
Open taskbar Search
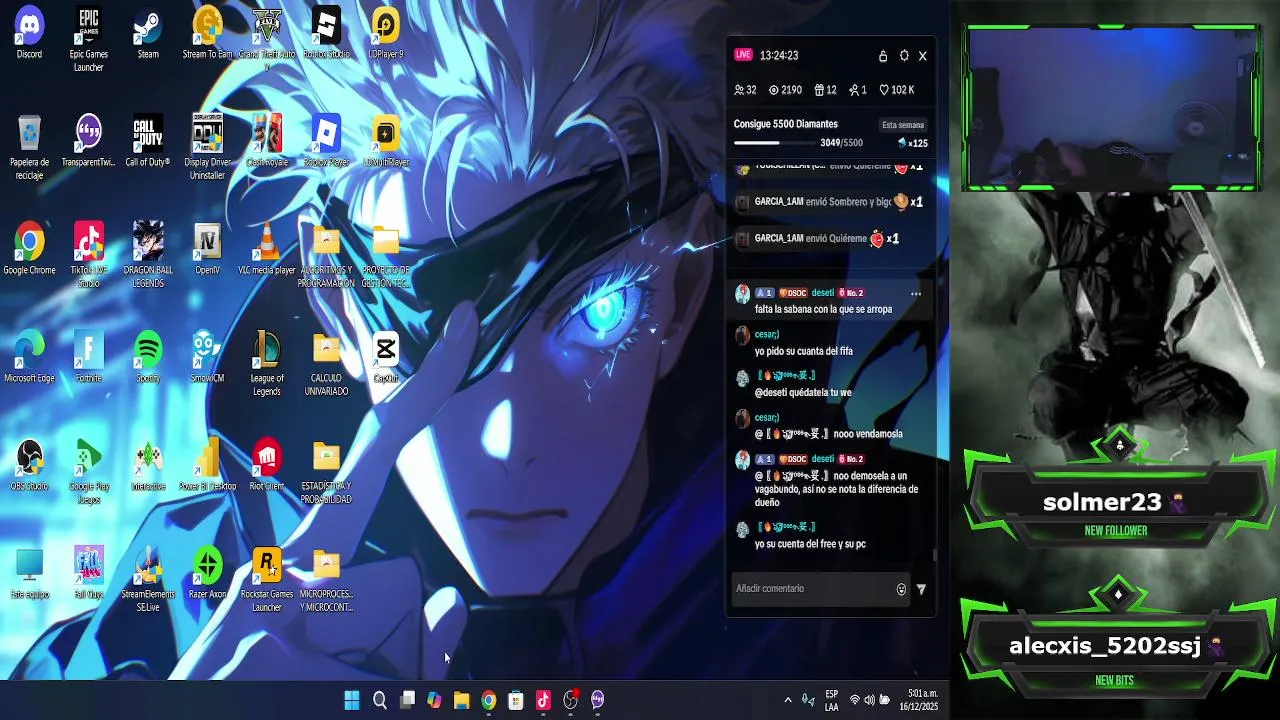(x=380, y=701)
